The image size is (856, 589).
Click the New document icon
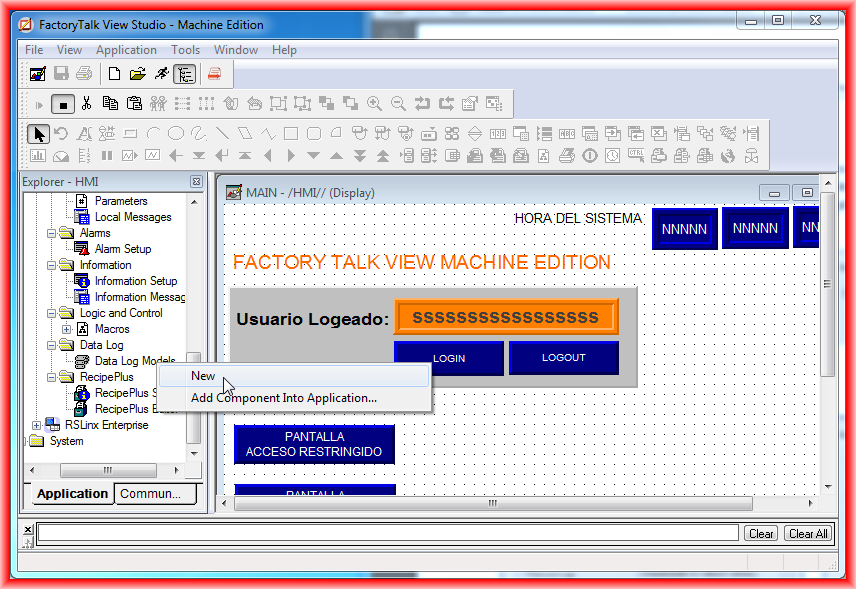point(115,74)
